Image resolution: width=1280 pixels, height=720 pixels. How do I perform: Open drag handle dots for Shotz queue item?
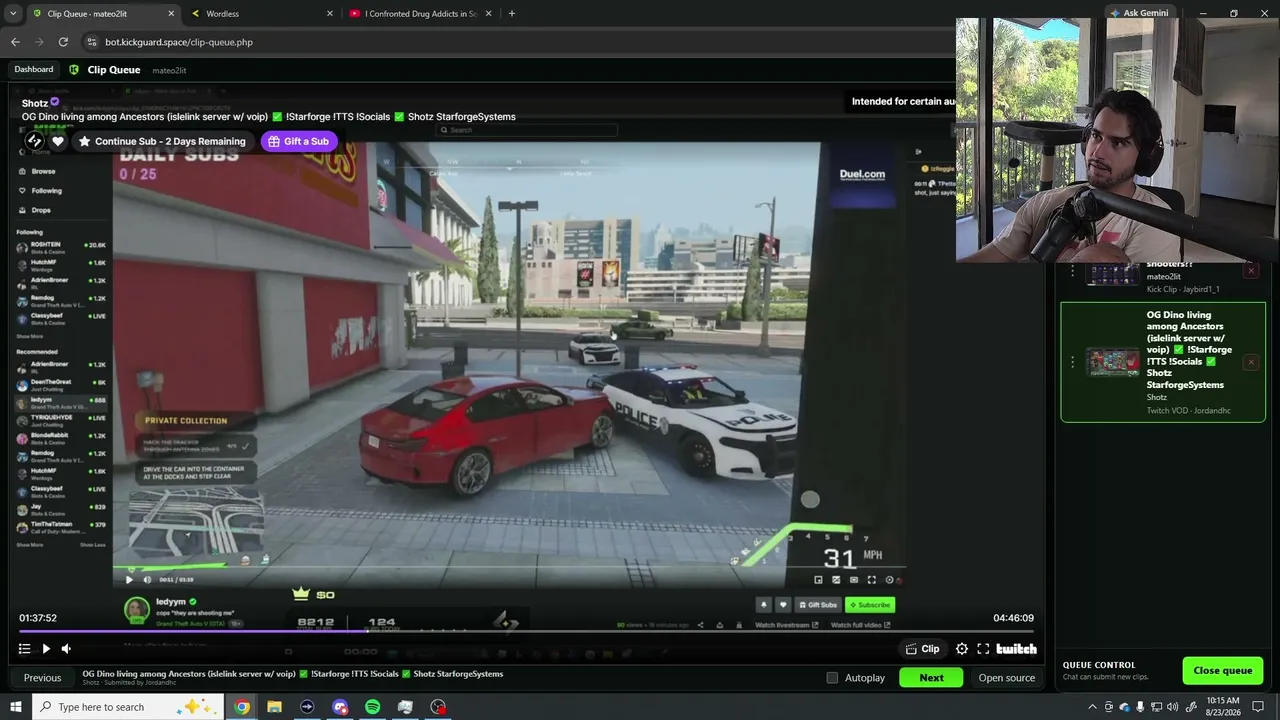coord(1072,362)
